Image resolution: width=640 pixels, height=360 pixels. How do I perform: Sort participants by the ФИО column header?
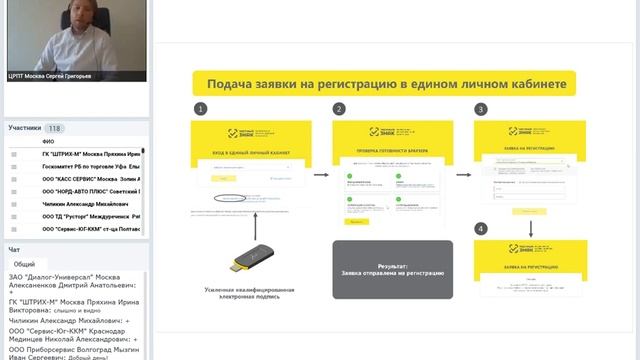pos(48,142)
